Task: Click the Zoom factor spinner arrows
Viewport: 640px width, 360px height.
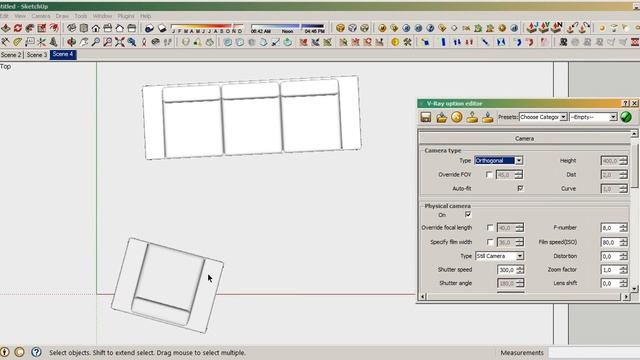Action: tap(623, 270)
